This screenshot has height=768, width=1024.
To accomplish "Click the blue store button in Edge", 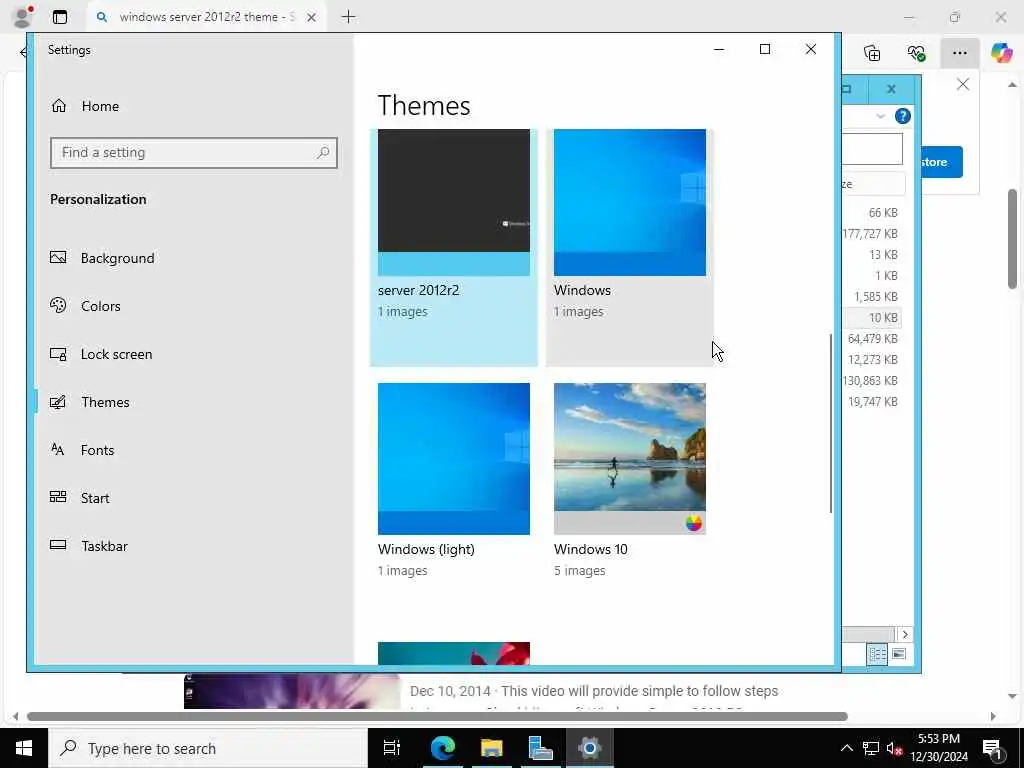I will 941,162.
